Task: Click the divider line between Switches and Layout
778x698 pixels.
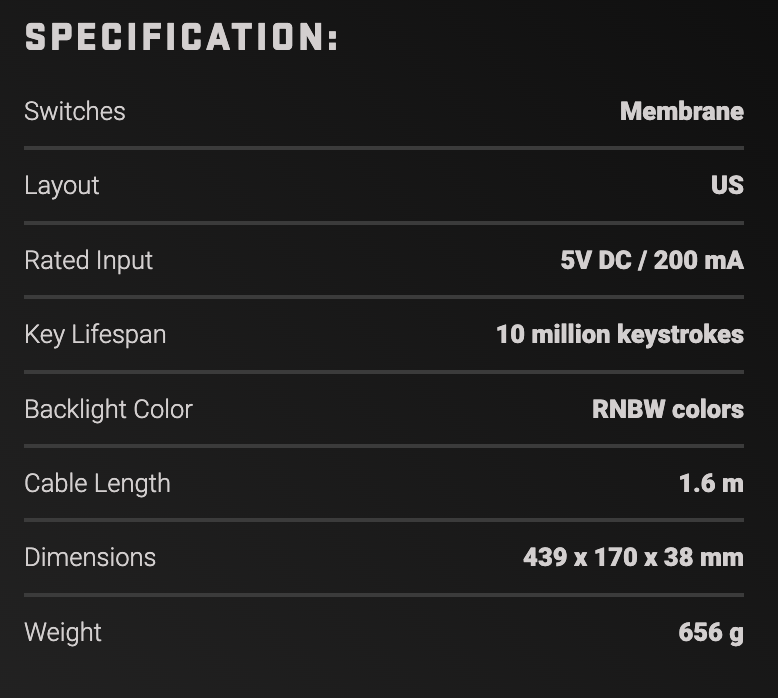Action: pos(384,148)
